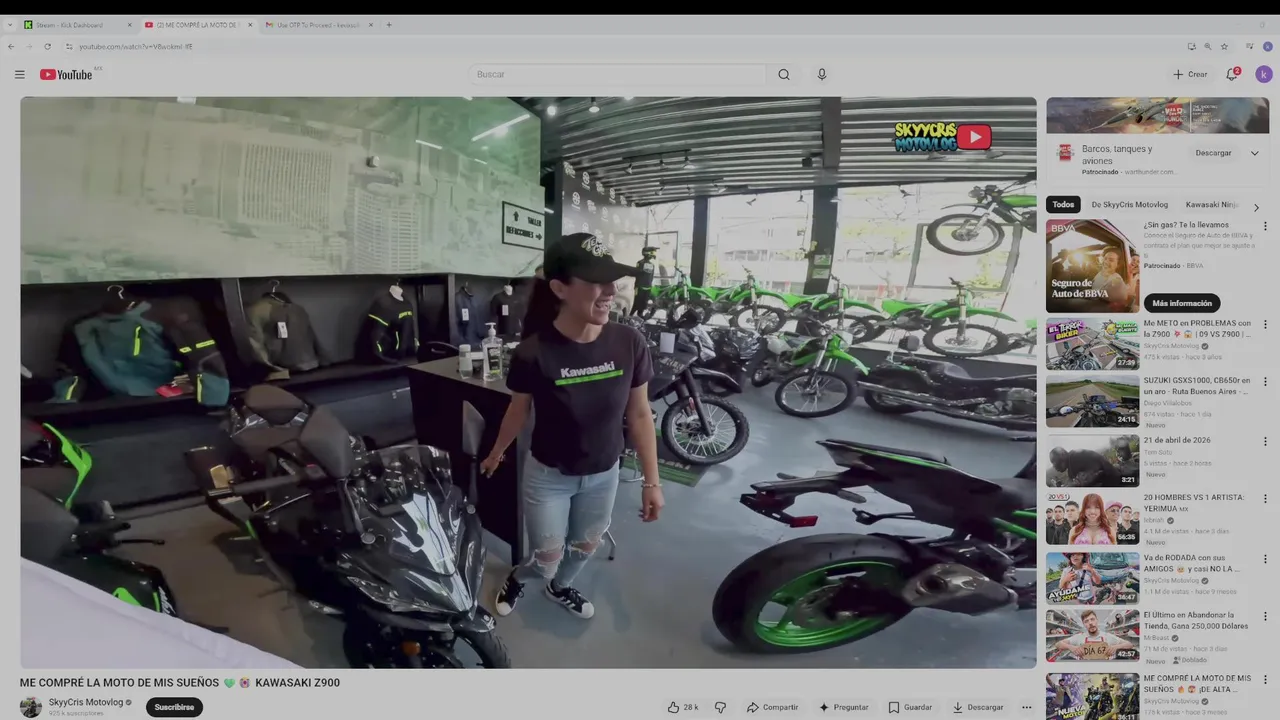
Task: Open Me METO en PROBLEMAS con la Z900 thumbnail
Action: pyautogui.click(x=1092, y=344)
